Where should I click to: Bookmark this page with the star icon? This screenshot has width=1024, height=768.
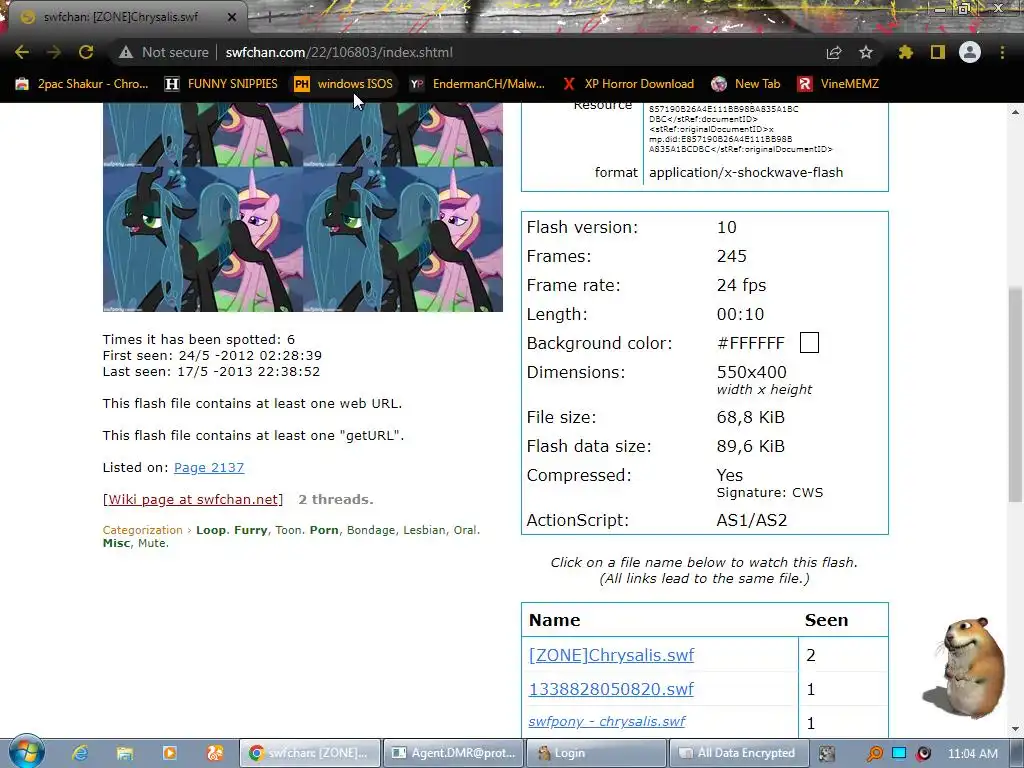(865, 52)
